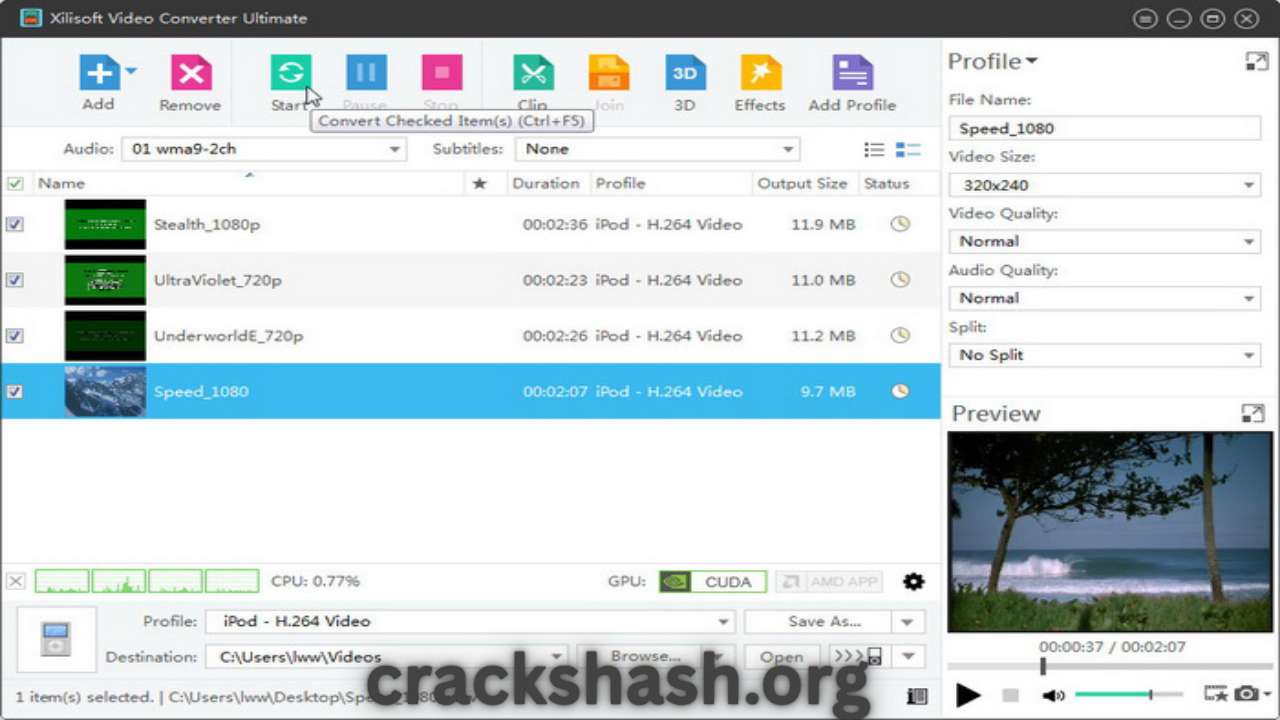Switch to detailed thumbnail list view
Viewport: 1280px width, 720px height.
coord(908,150)
